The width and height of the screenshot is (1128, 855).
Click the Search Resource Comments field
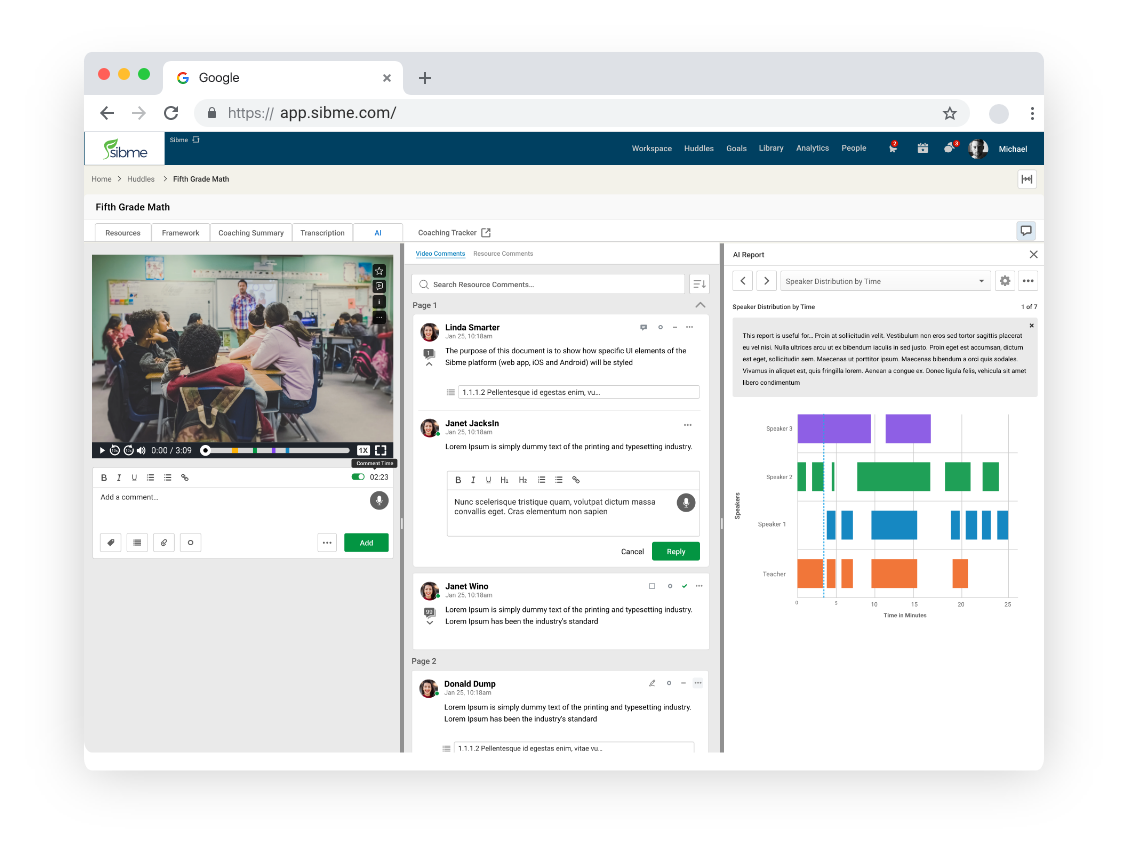(548, 284)
